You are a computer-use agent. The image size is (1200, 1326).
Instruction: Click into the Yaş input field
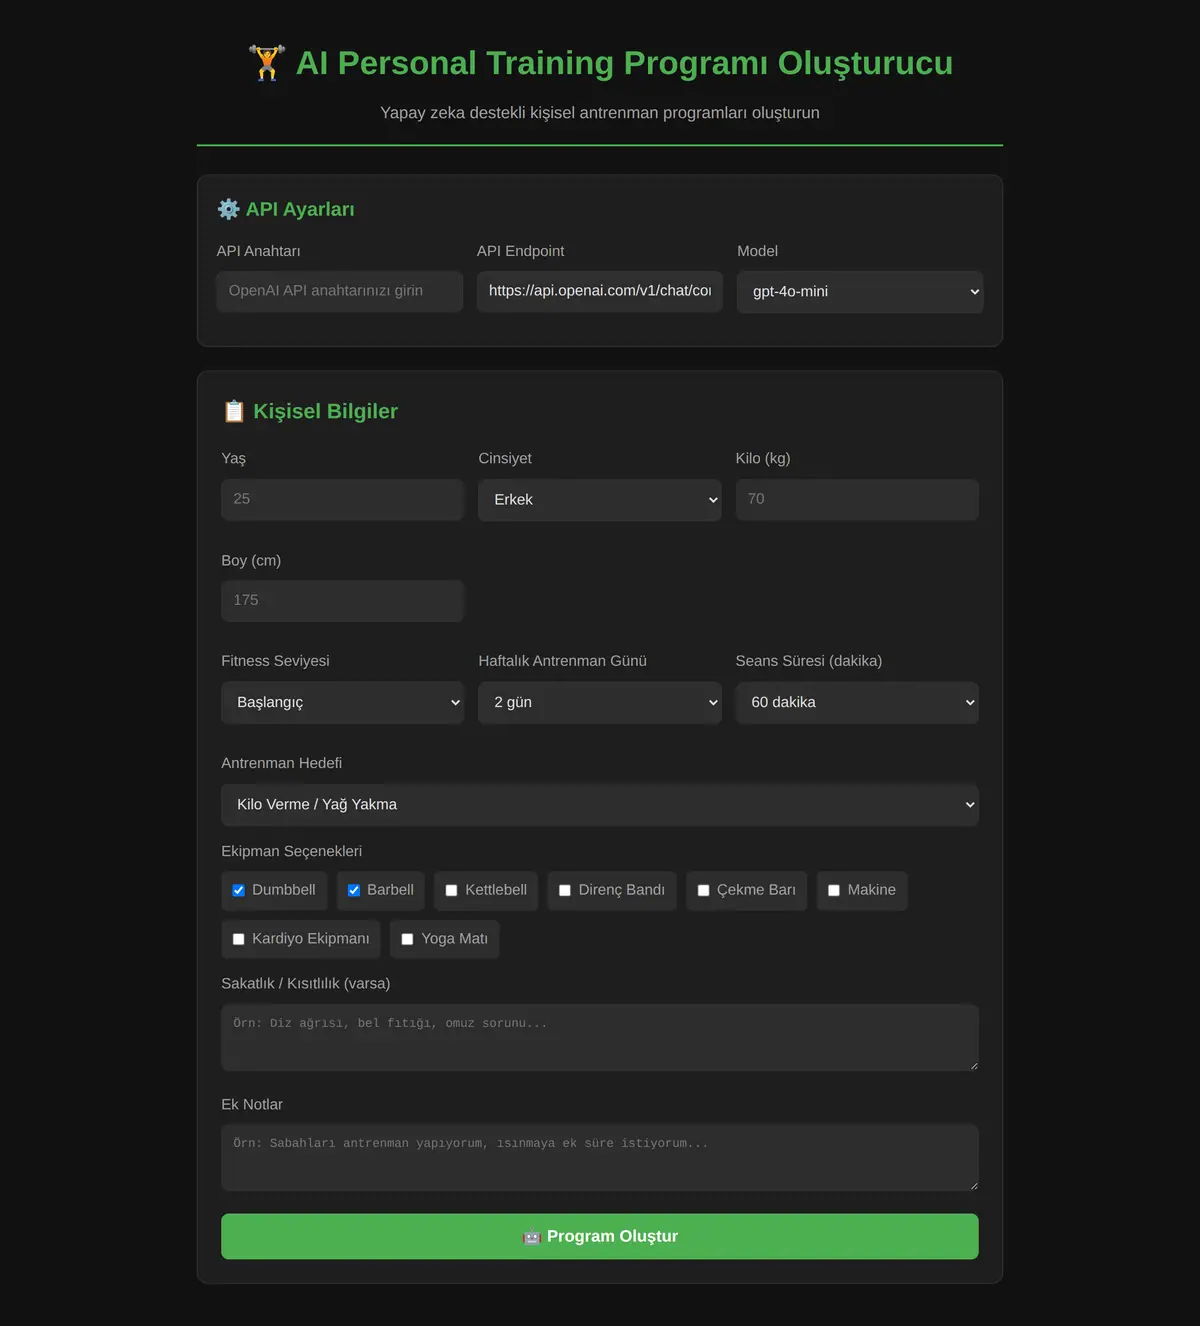point(343,499)
